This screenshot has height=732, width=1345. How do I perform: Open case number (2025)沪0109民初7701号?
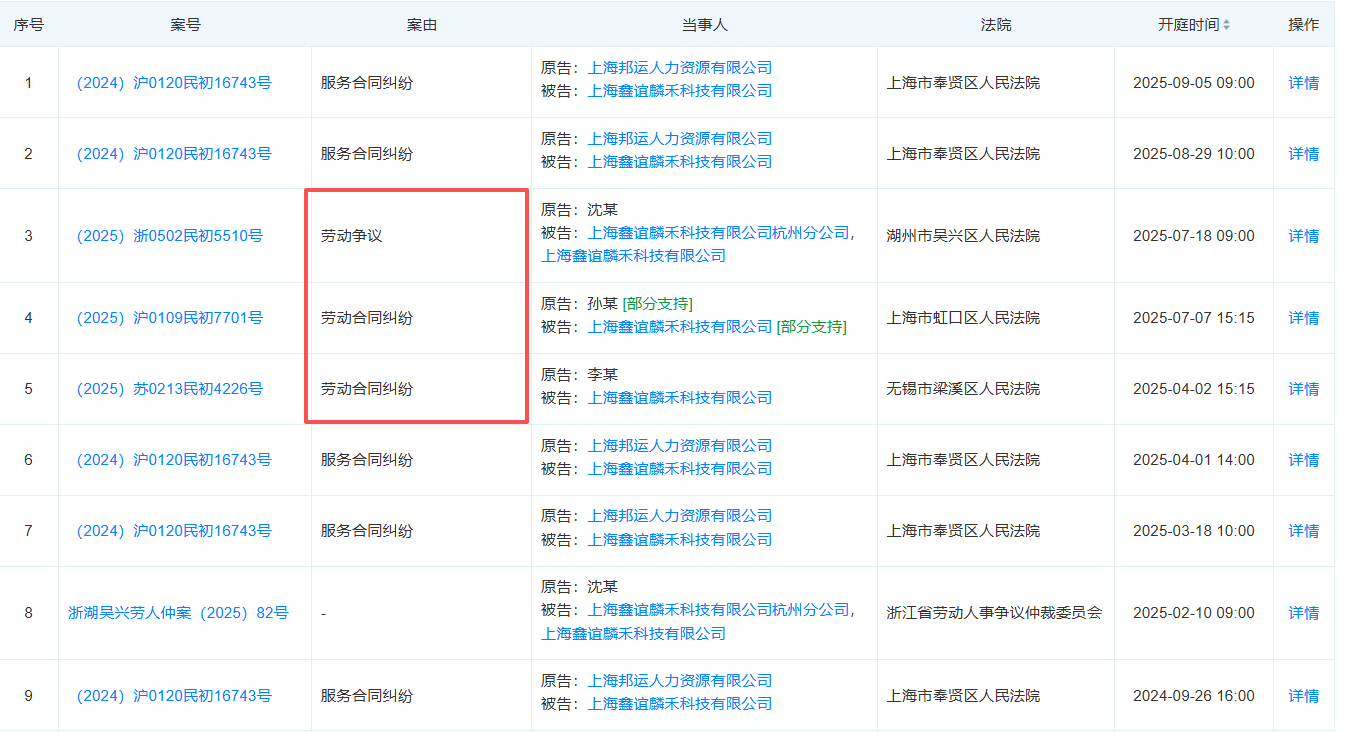point(170,318)
